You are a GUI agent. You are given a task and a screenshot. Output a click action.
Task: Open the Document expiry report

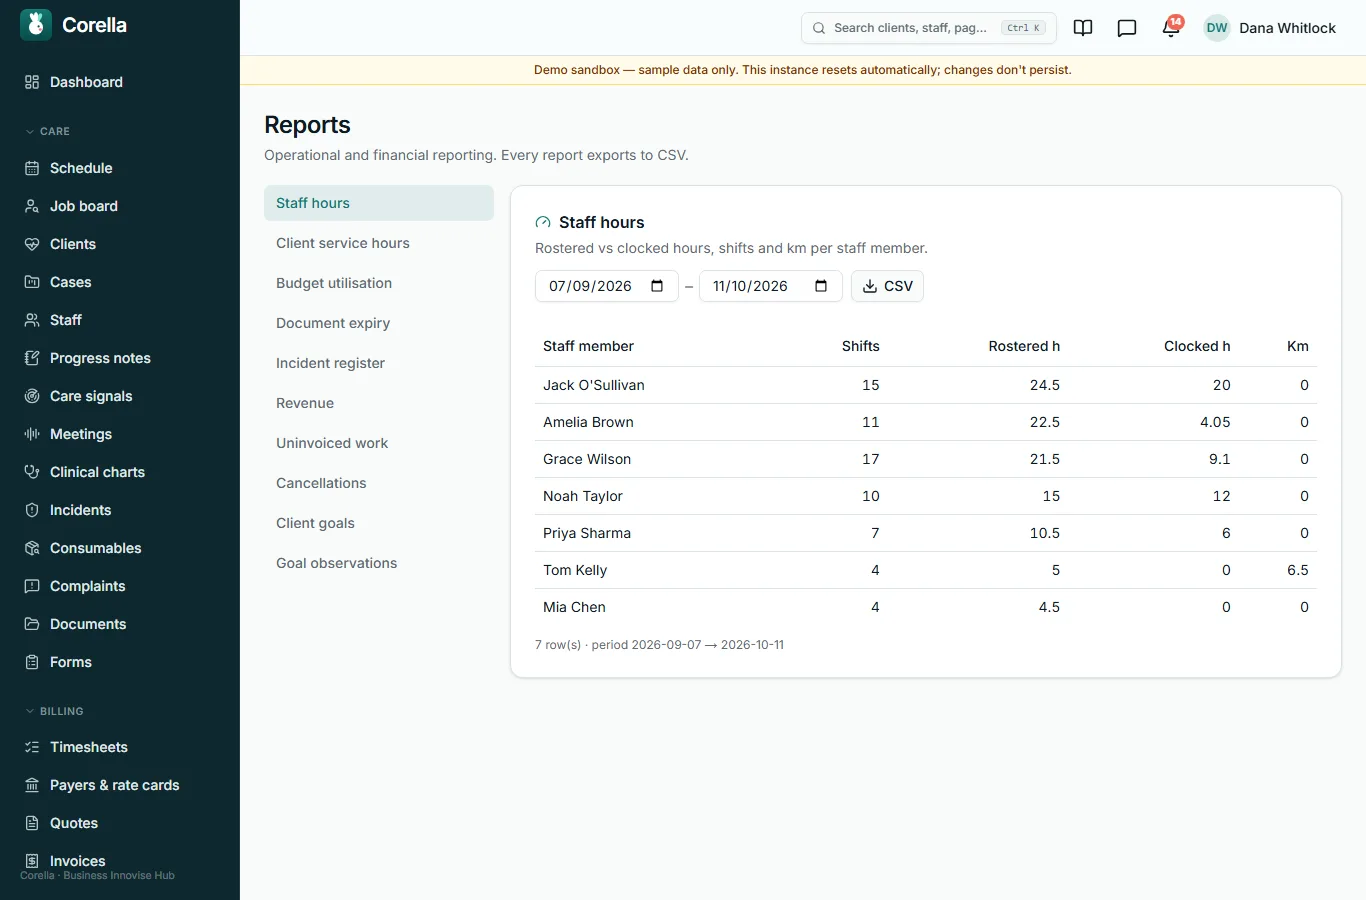point(379,323)
